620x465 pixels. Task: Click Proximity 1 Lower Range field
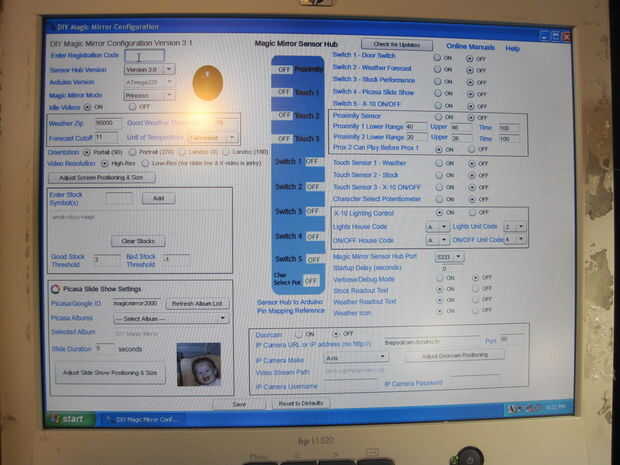(416, 127)
